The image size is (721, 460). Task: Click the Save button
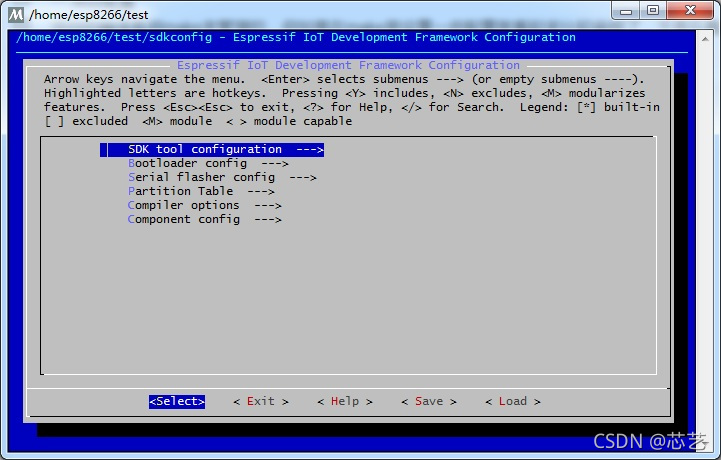click(429, 402)
